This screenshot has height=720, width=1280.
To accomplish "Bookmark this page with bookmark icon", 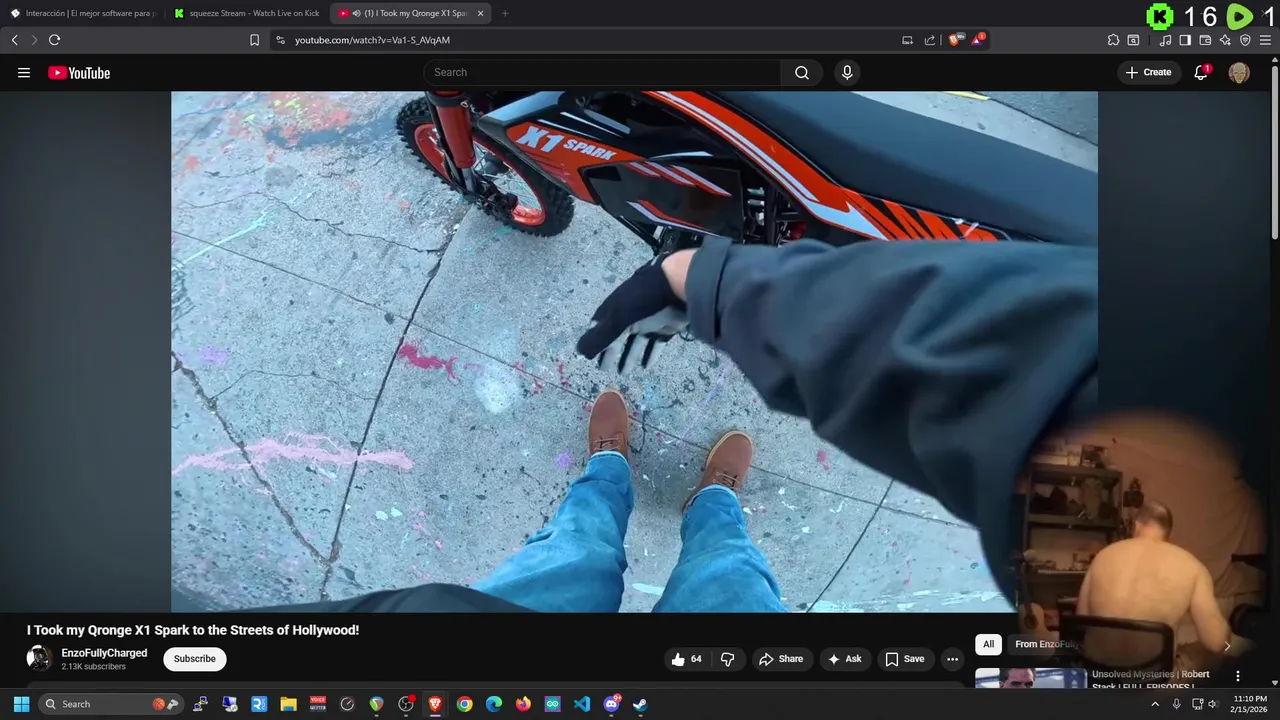I will [254, 40].
